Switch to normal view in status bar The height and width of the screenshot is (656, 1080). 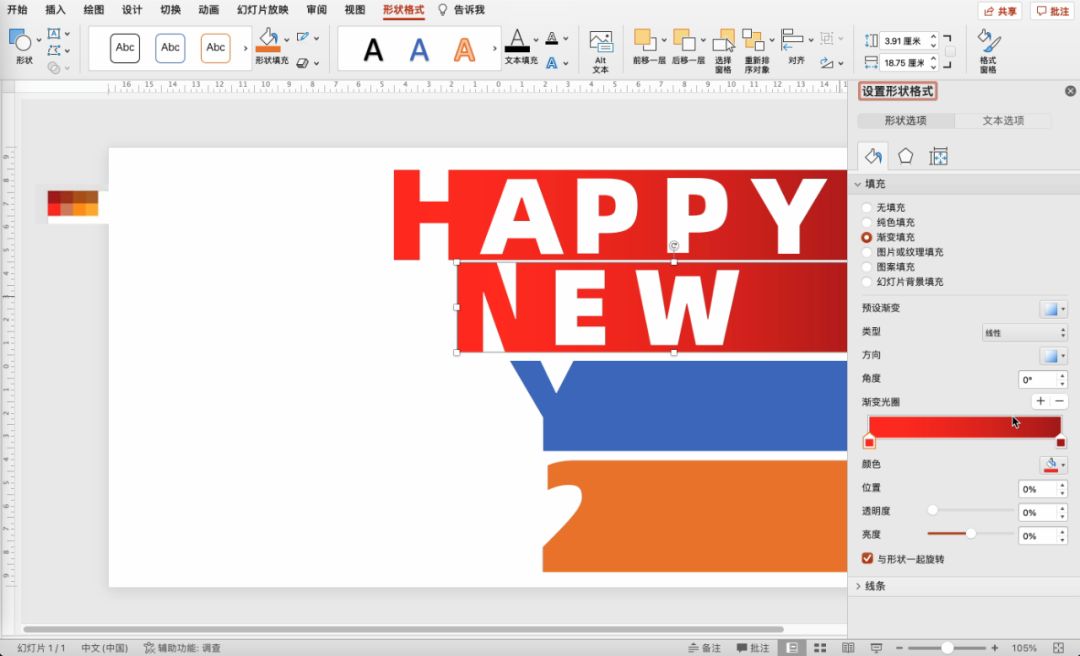(792, 648)
